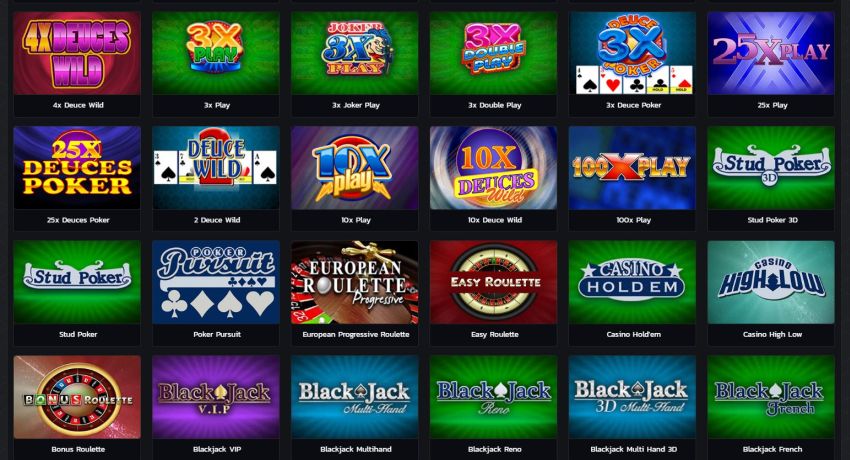Launch the 2 Deuce Wild game tile
The height and width of the screenshot is (460, 850).
click(216, 168)
